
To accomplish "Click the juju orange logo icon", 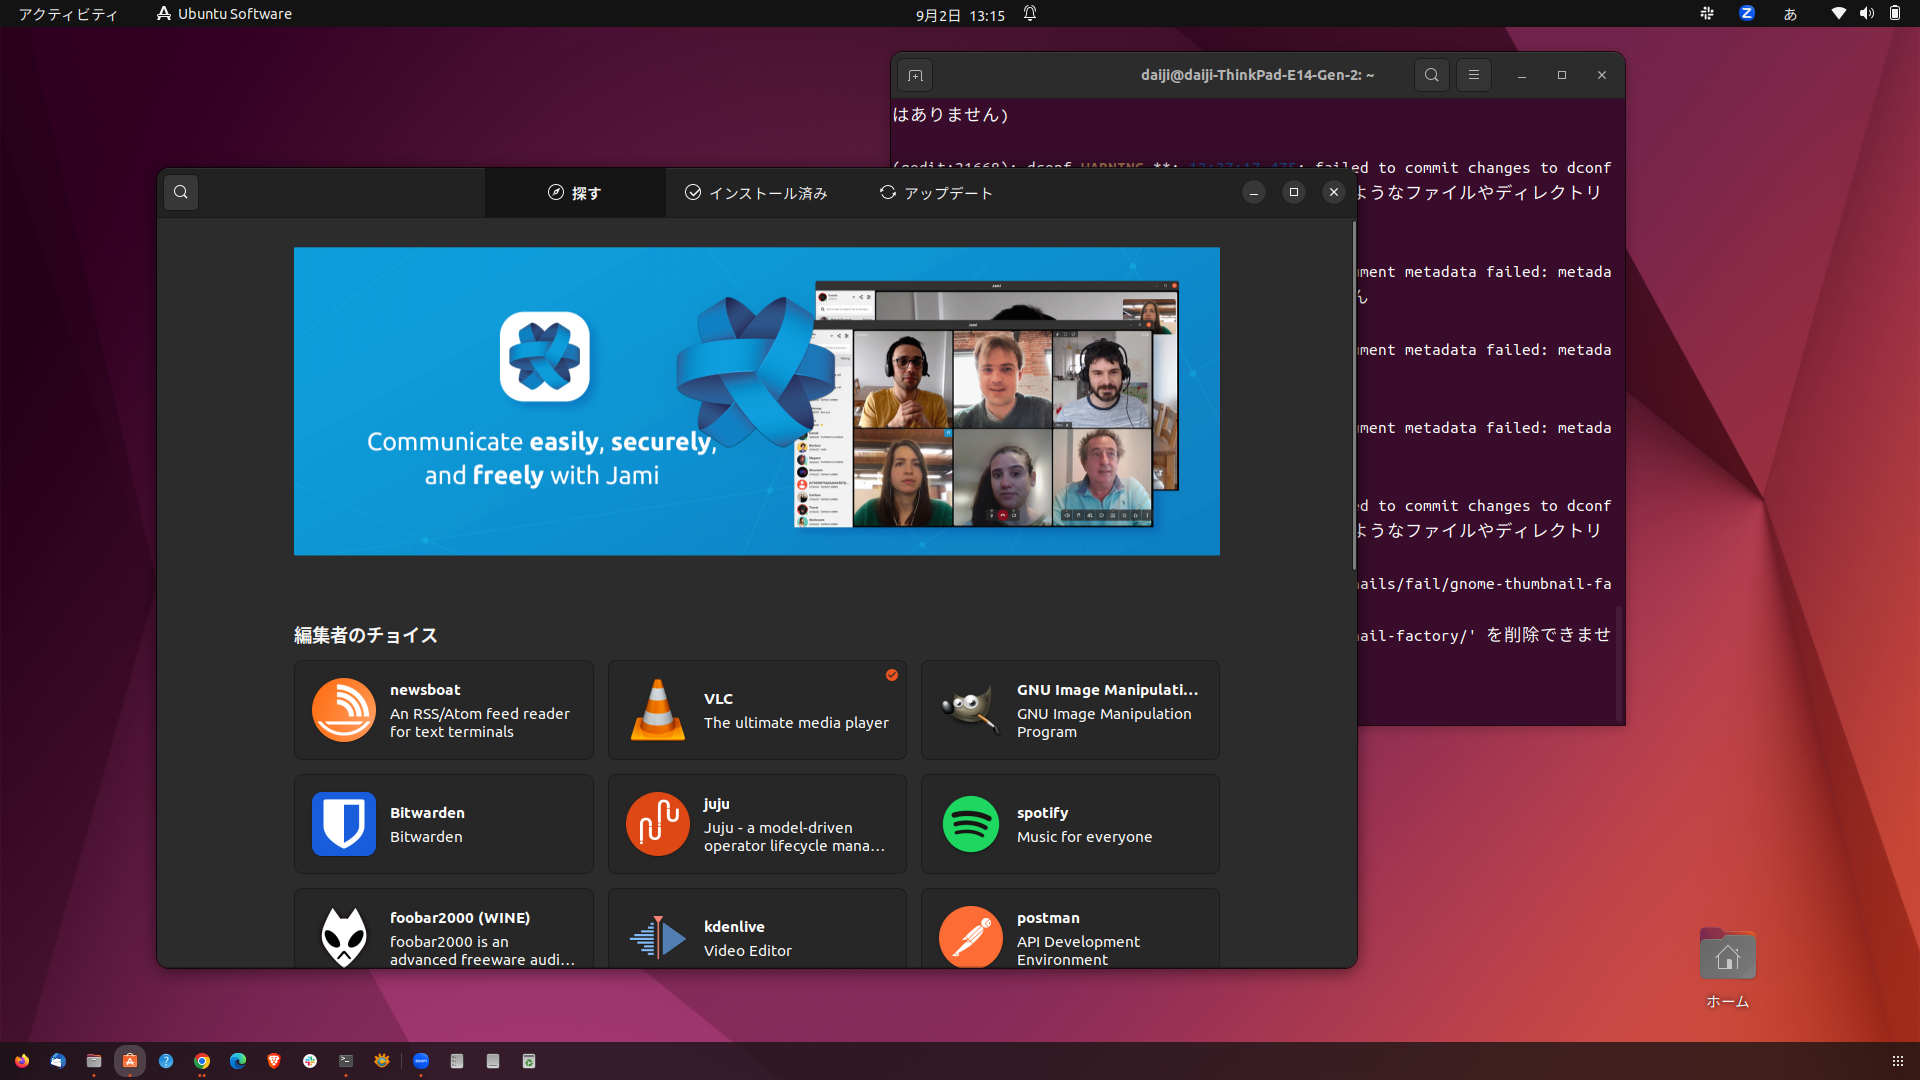I will pyautogui.click(x=658, y=824).
